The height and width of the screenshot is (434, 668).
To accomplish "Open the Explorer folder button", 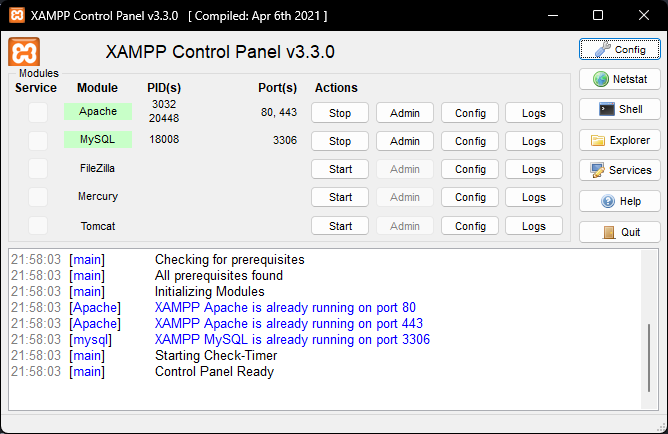I will (x=619, y=140).
